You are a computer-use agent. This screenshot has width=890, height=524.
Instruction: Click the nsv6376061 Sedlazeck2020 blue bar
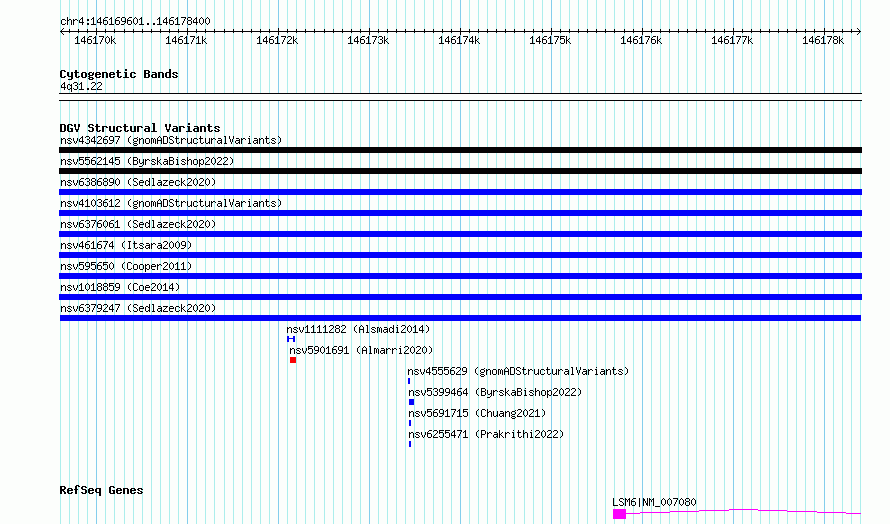coord(460,234)
